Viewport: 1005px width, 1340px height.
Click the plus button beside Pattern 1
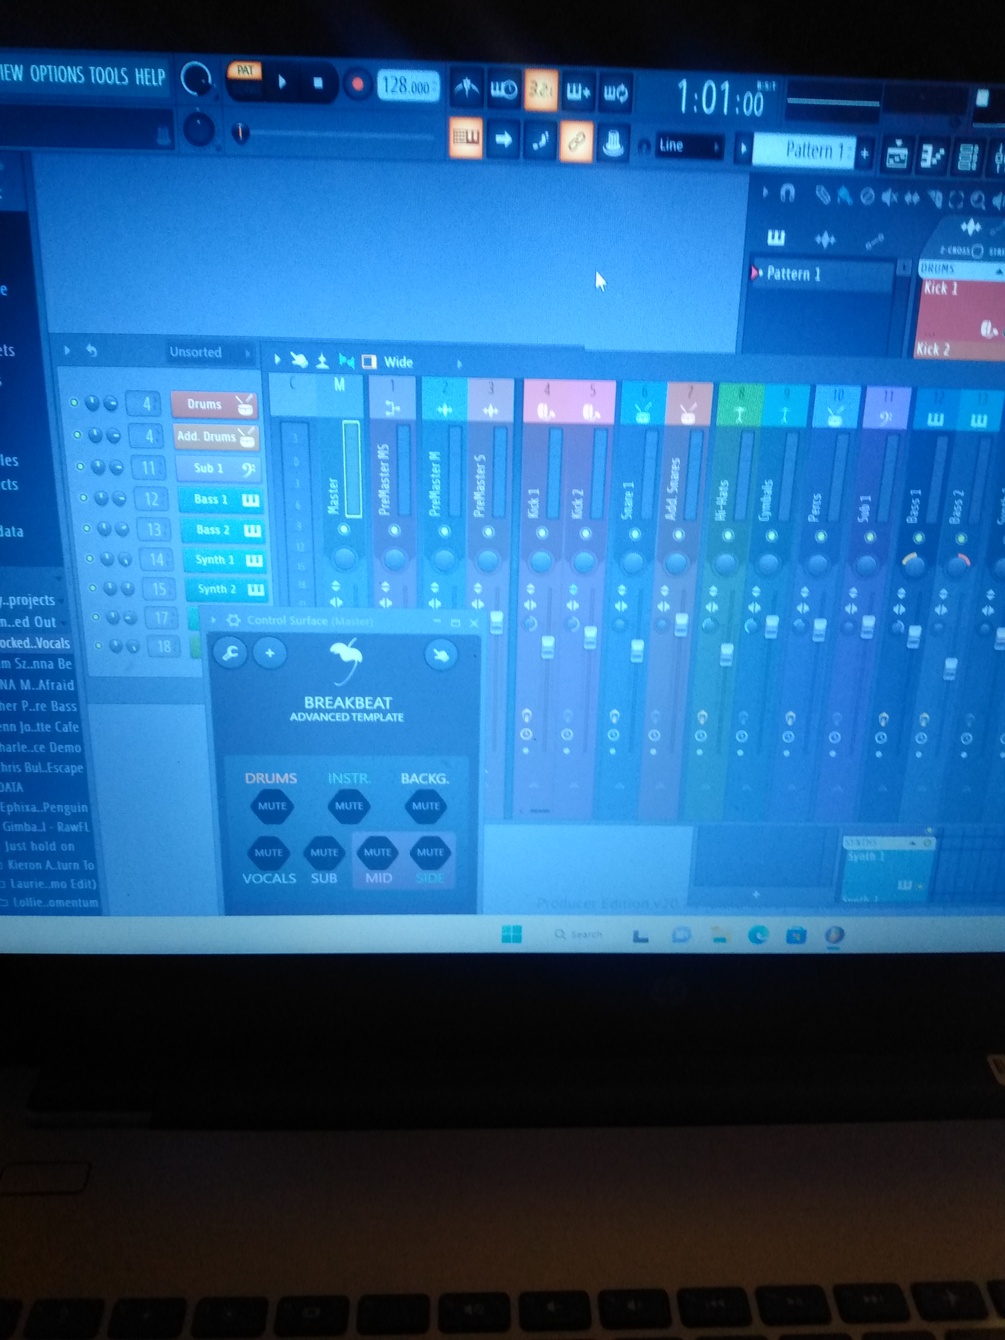click(866, 153)
